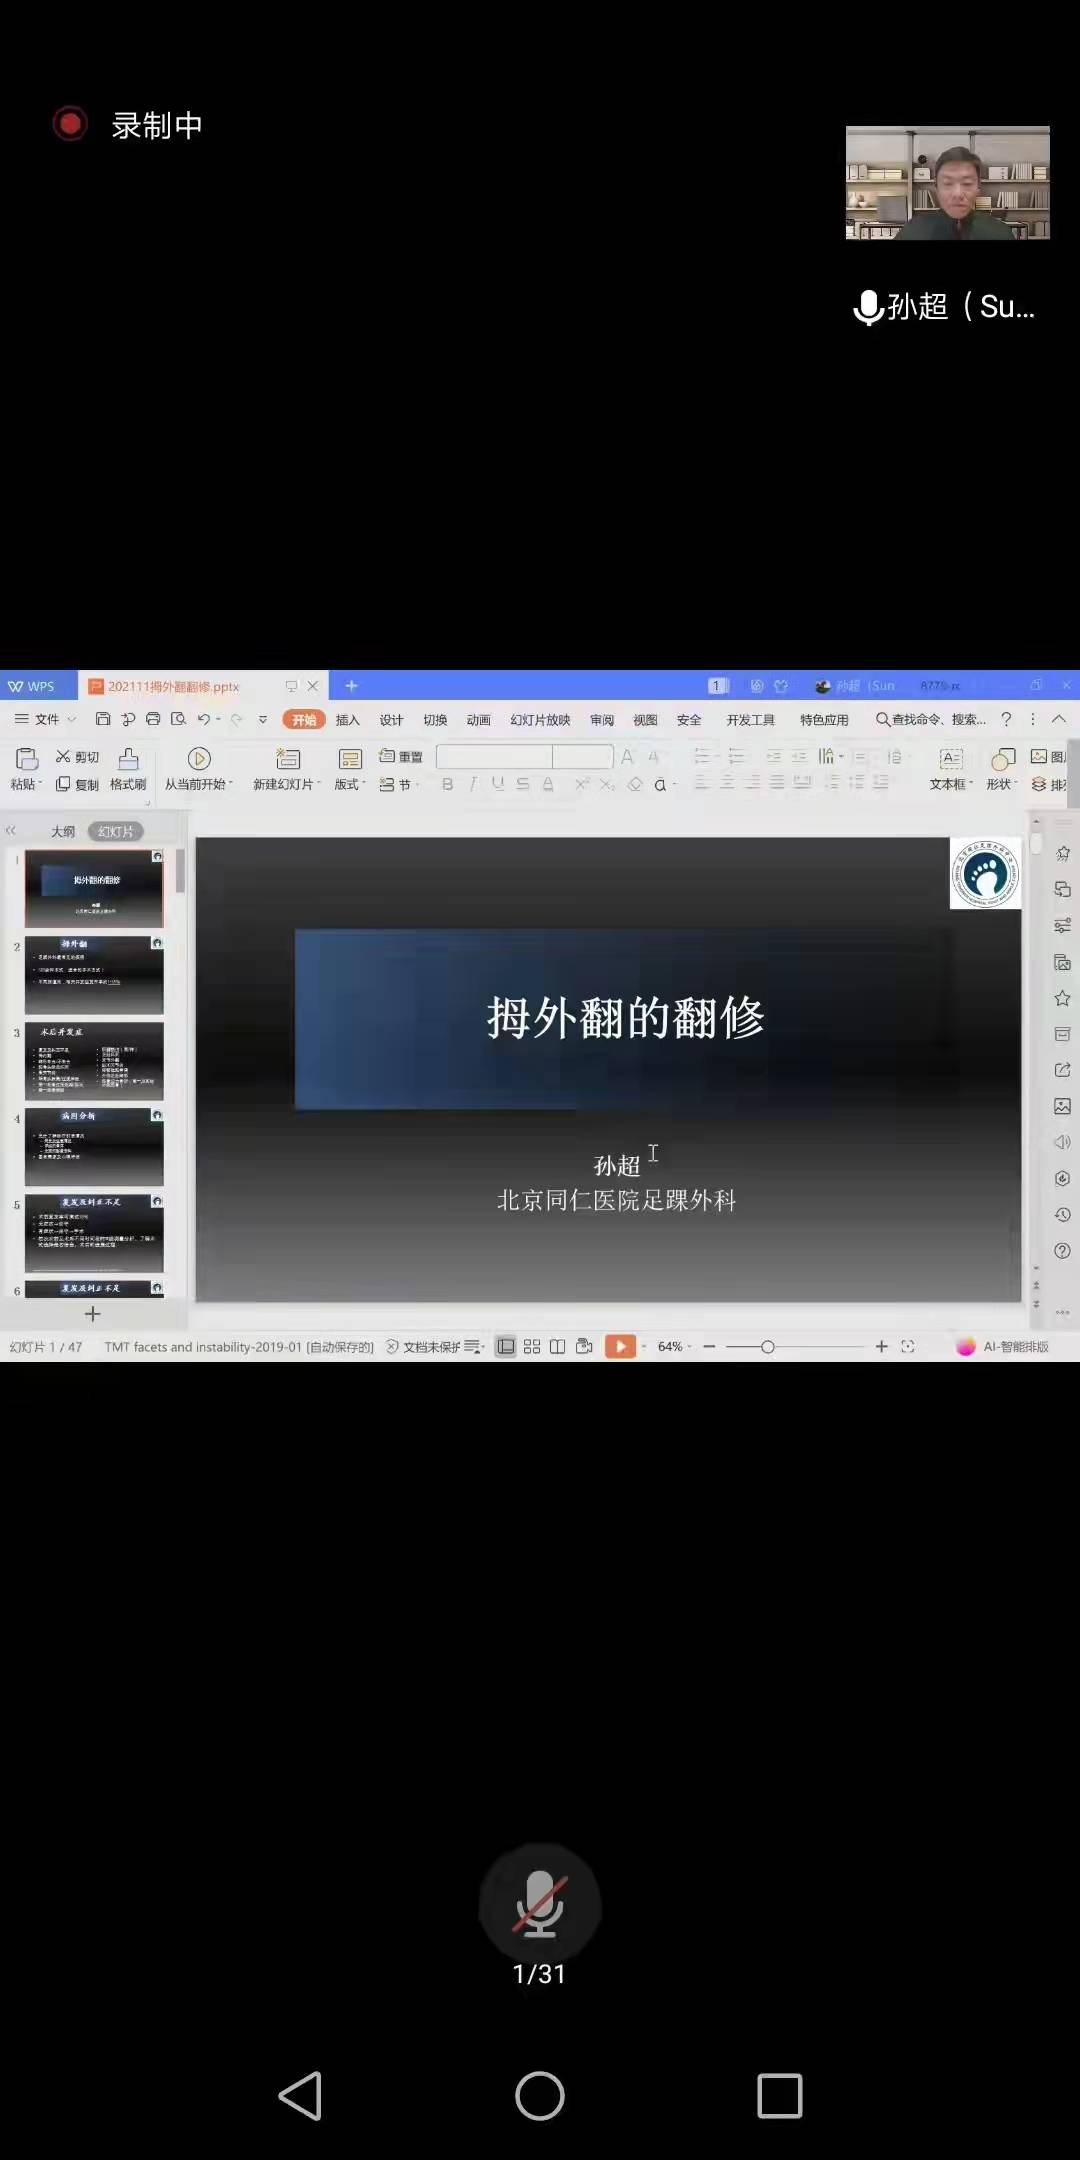Open the 文件 file menu dropdown
This screenshot has height=2160, width=1080.
click(x=46, y=720)
